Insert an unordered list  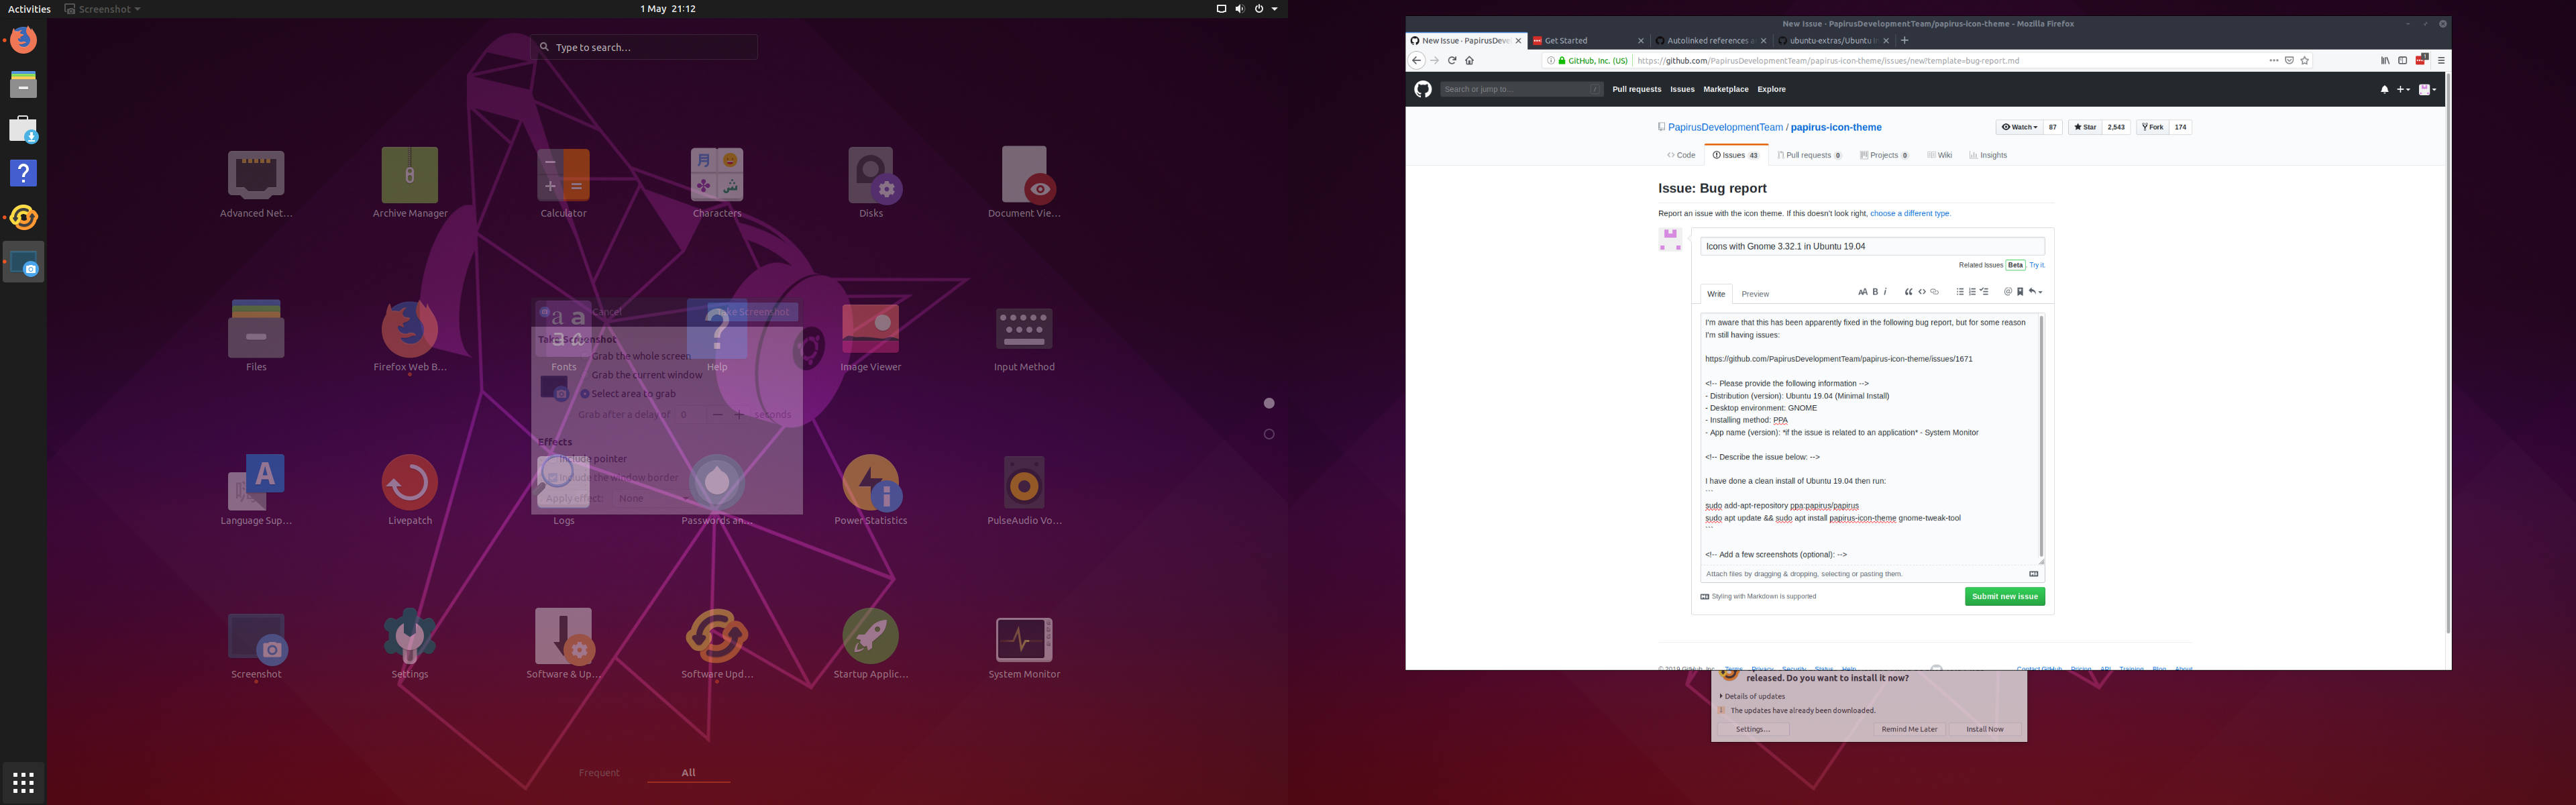(x=1961, y=291)
